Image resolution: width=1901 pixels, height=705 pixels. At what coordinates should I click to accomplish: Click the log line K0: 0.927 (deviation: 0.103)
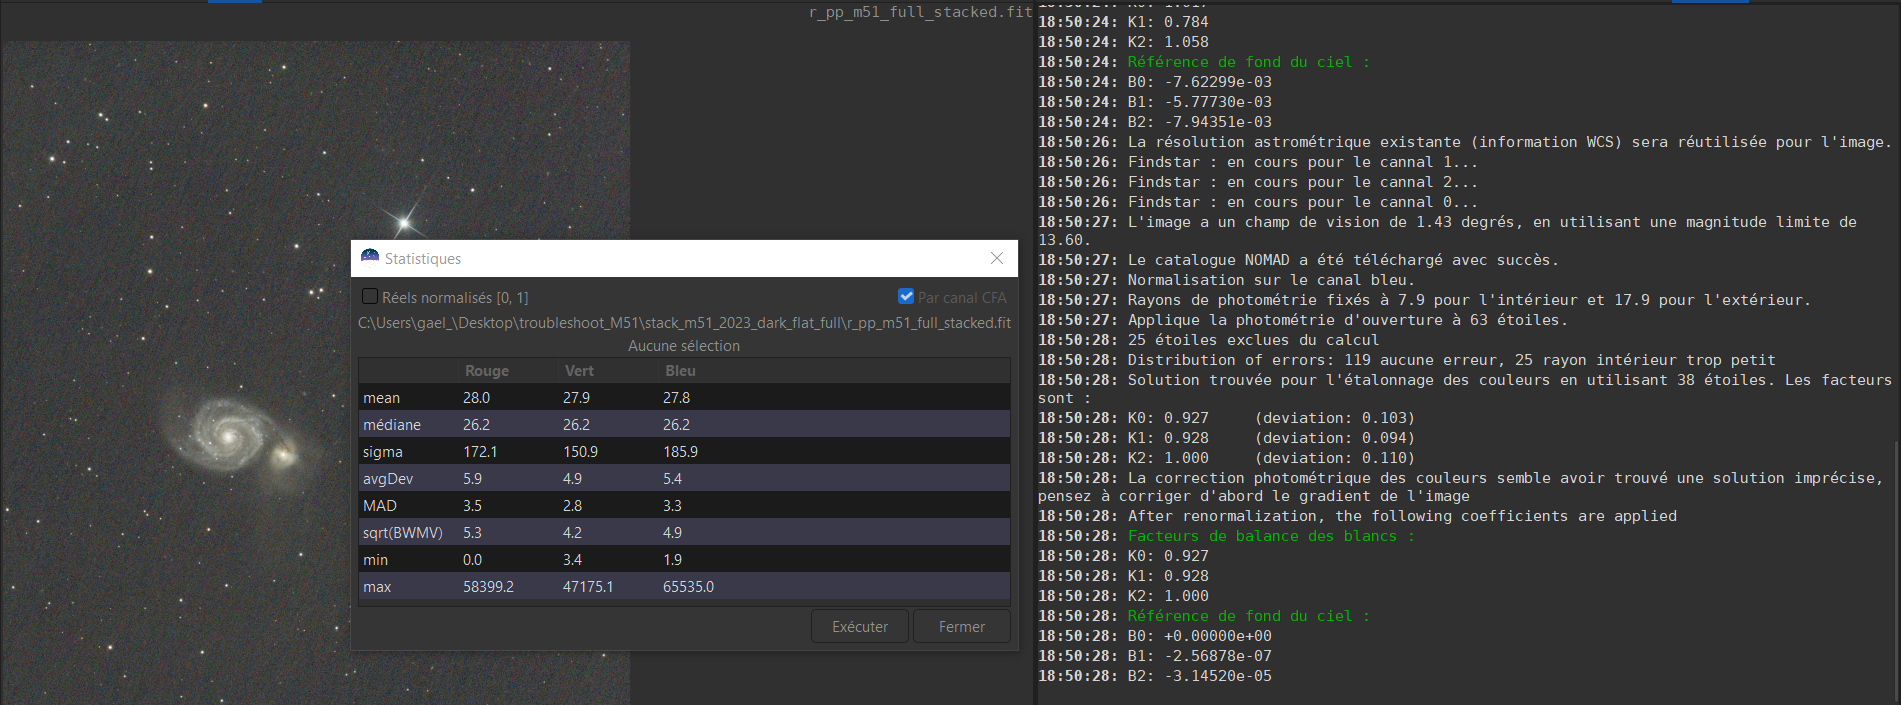point(1226,418)
